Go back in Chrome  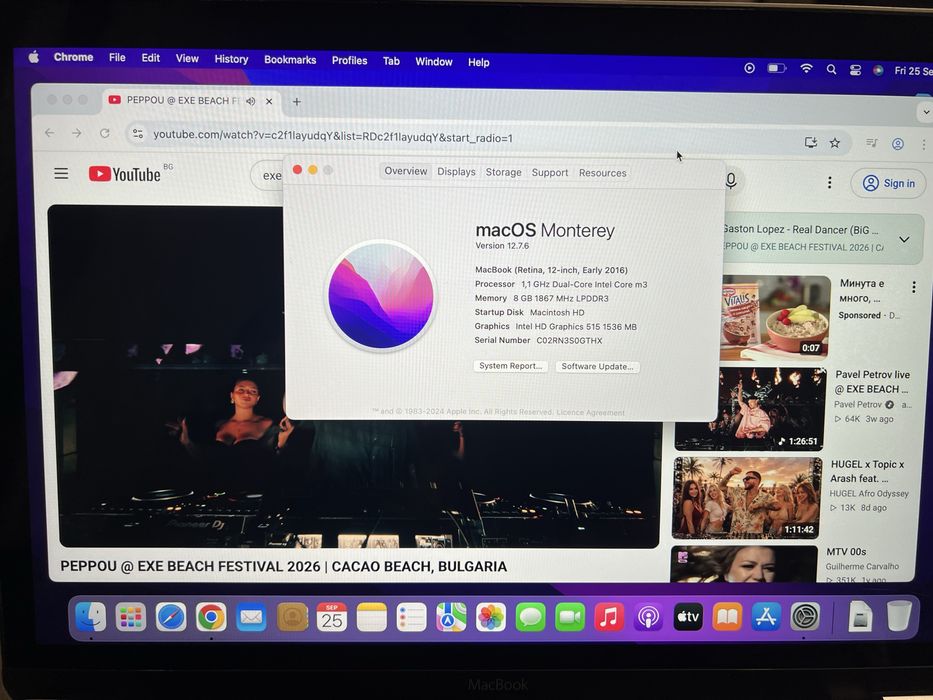[49, 133]
